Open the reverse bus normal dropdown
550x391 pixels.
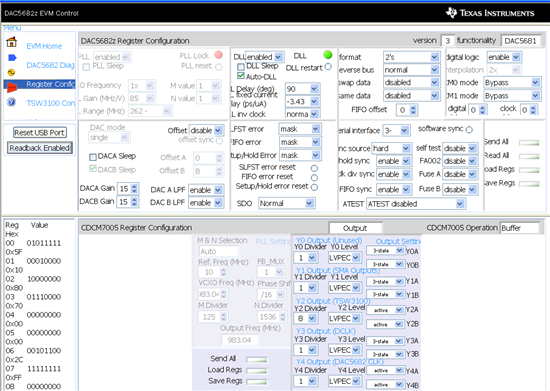(x=411, y=70)
